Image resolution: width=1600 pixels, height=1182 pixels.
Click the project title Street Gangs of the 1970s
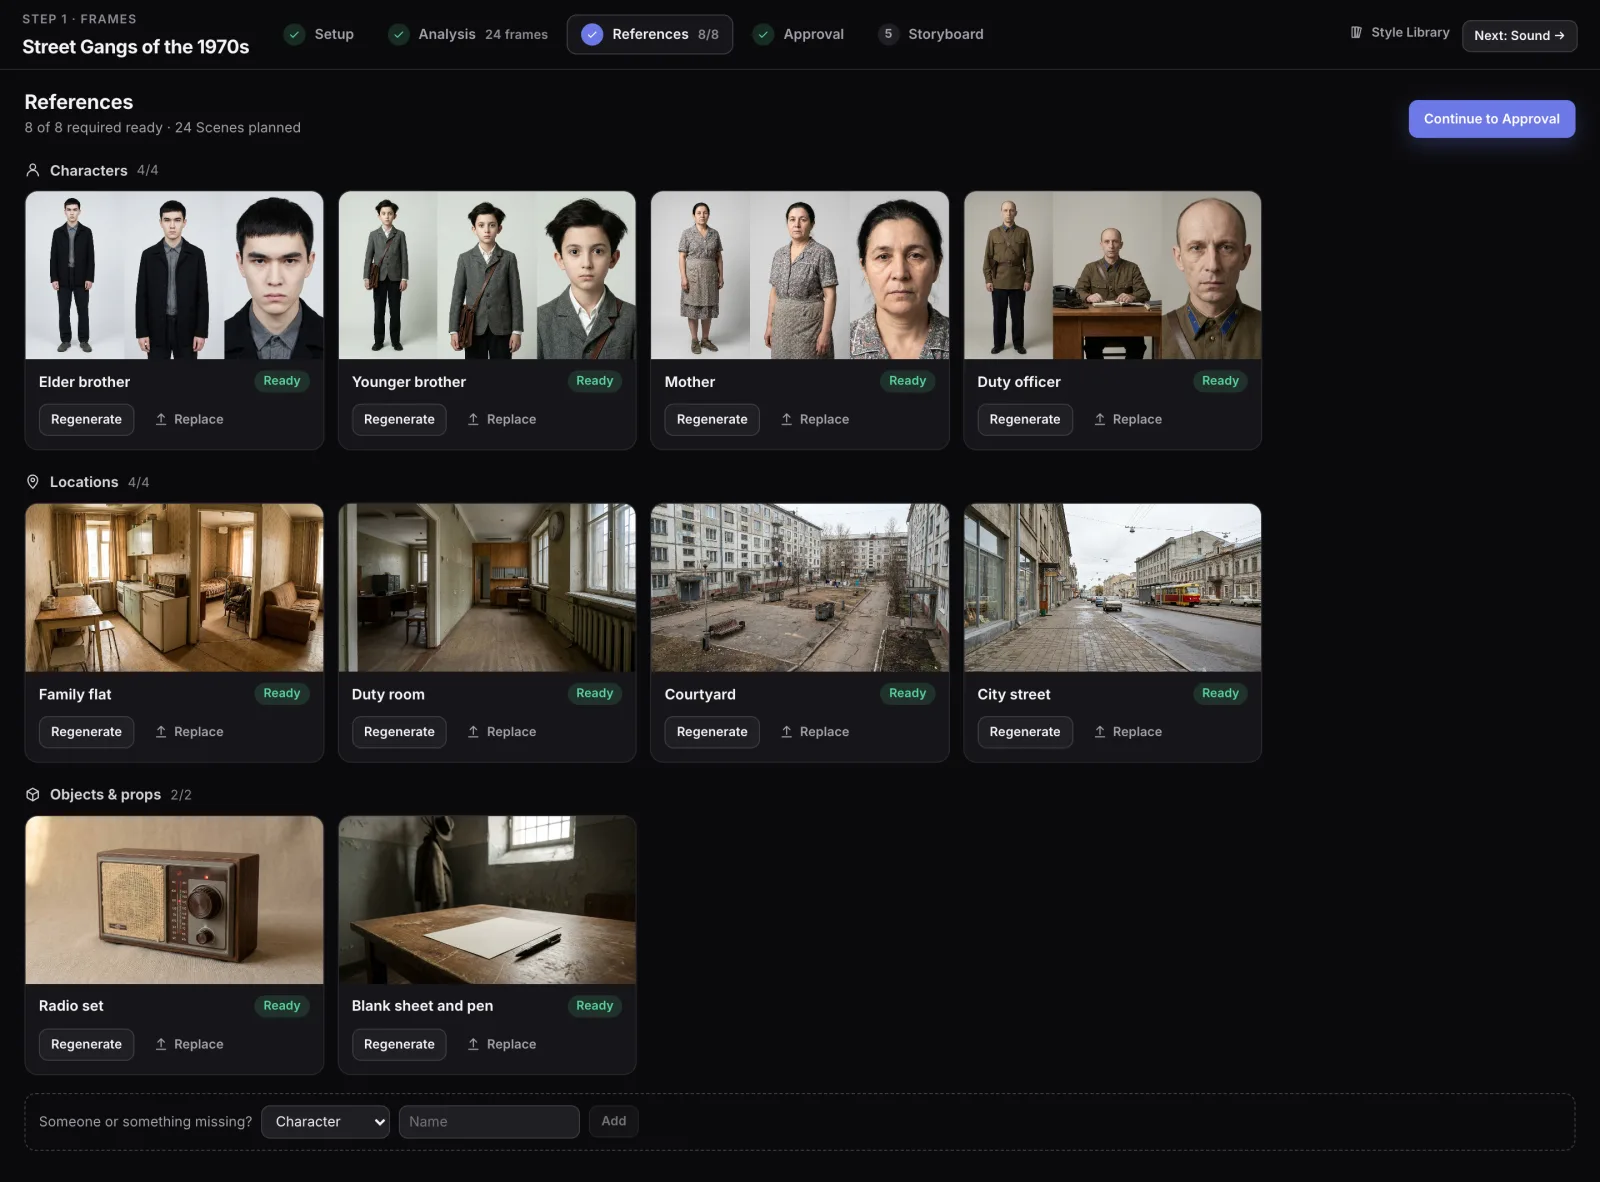coord(136,47)
